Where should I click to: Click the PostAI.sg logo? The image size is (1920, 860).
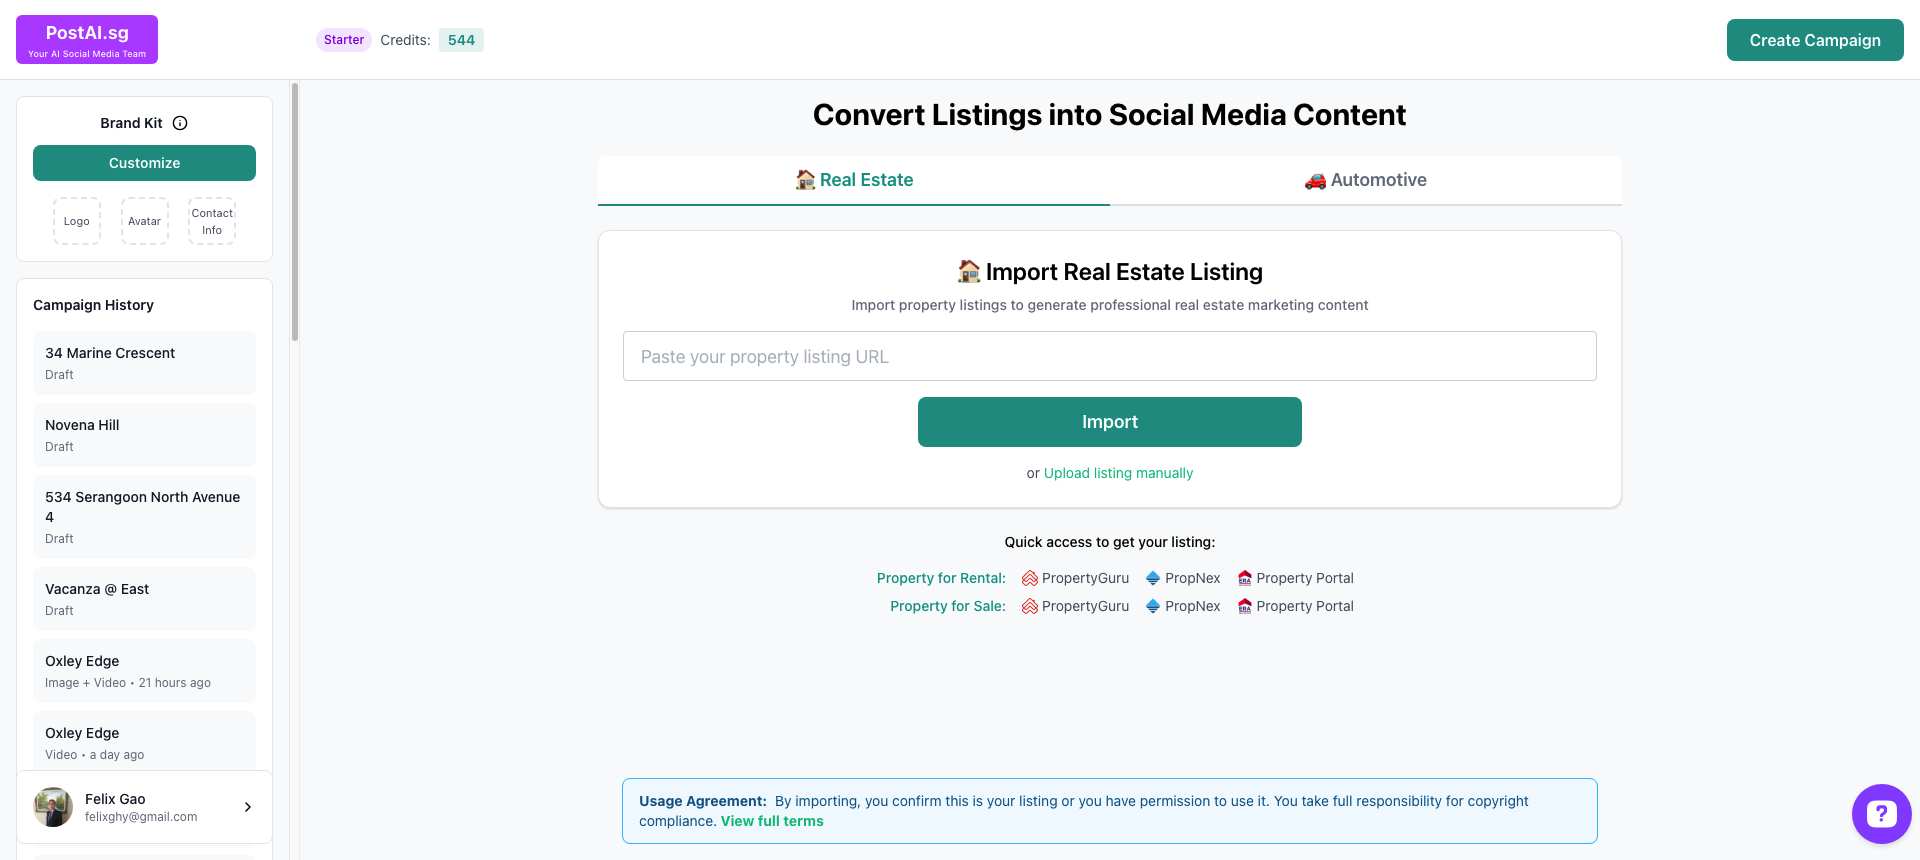(x=87, y=40)
